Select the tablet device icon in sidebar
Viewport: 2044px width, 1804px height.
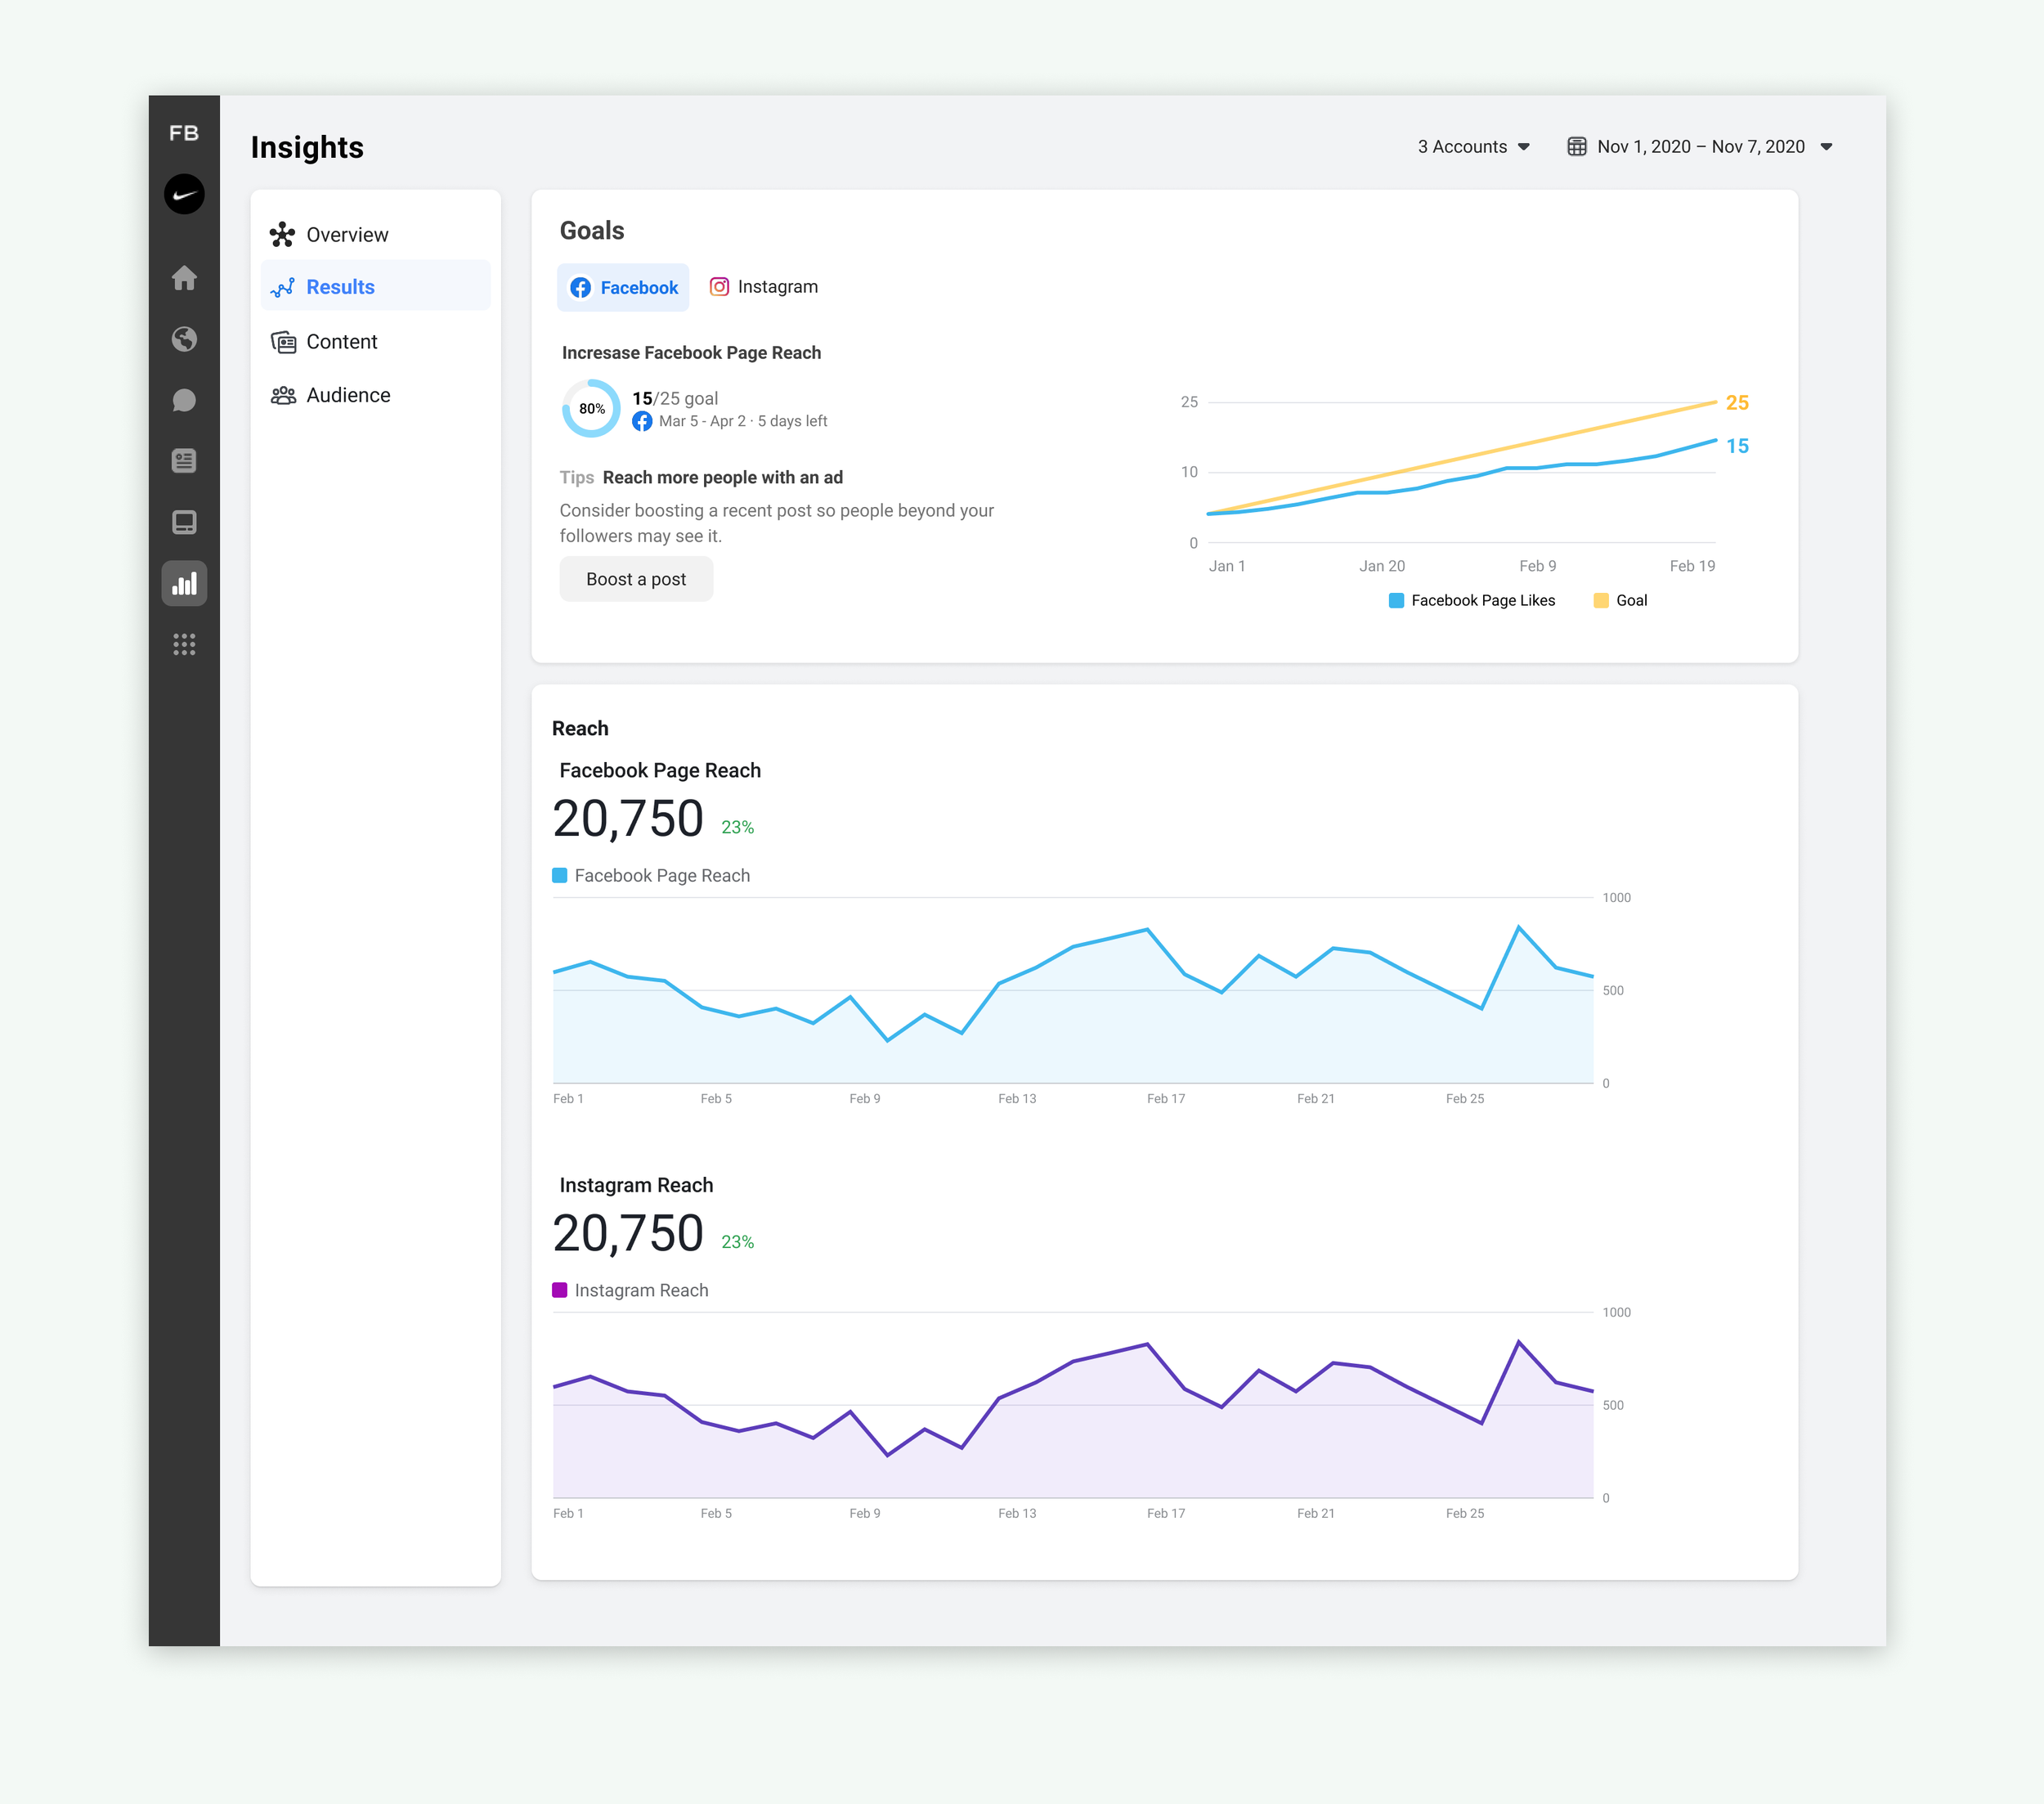pos(184,522)
